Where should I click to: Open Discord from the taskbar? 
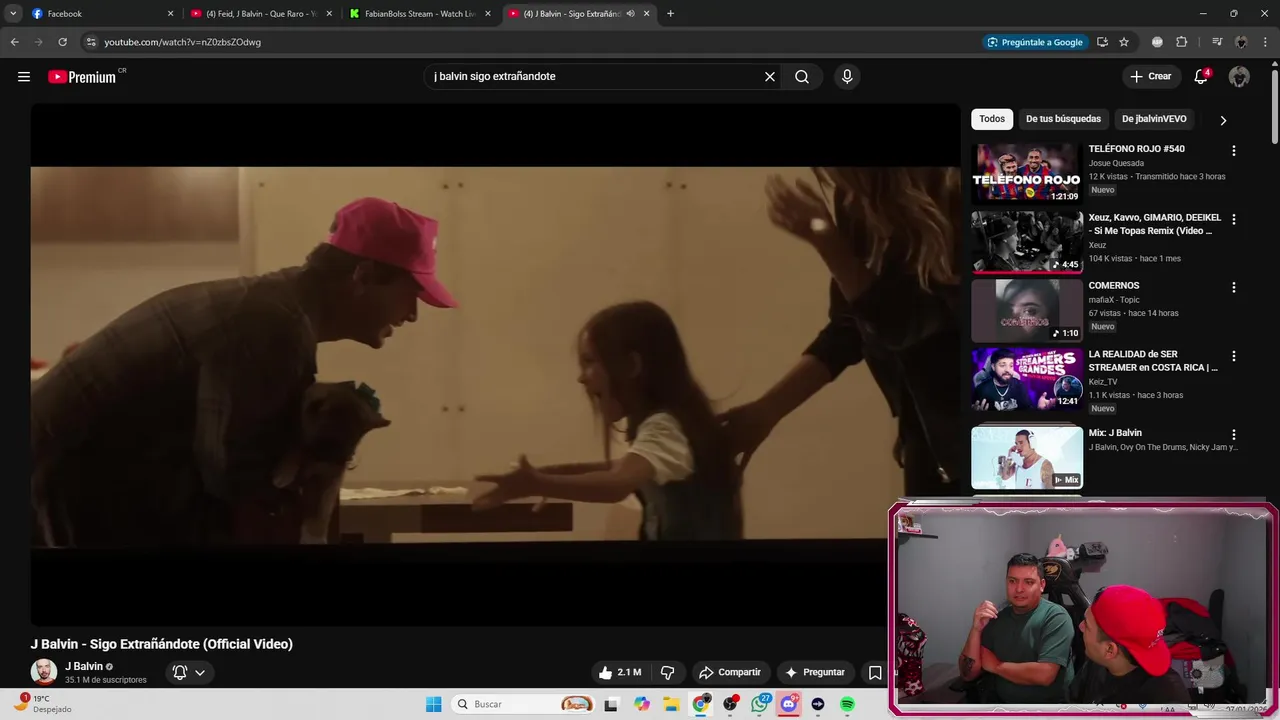[789, 704]
